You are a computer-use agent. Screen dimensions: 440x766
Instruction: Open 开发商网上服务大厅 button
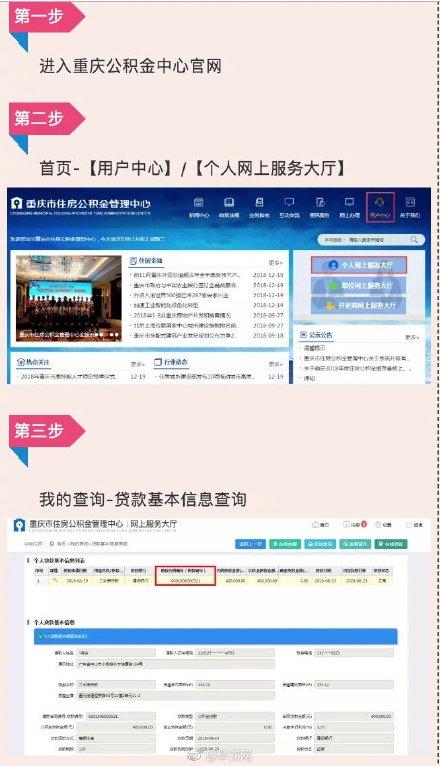click(x=359, y=305)
